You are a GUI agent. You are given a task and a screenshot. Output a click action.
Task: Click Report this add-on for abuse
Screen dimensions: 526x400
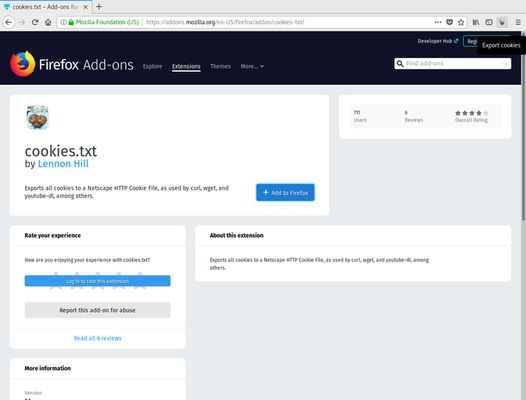click(97, 310)
